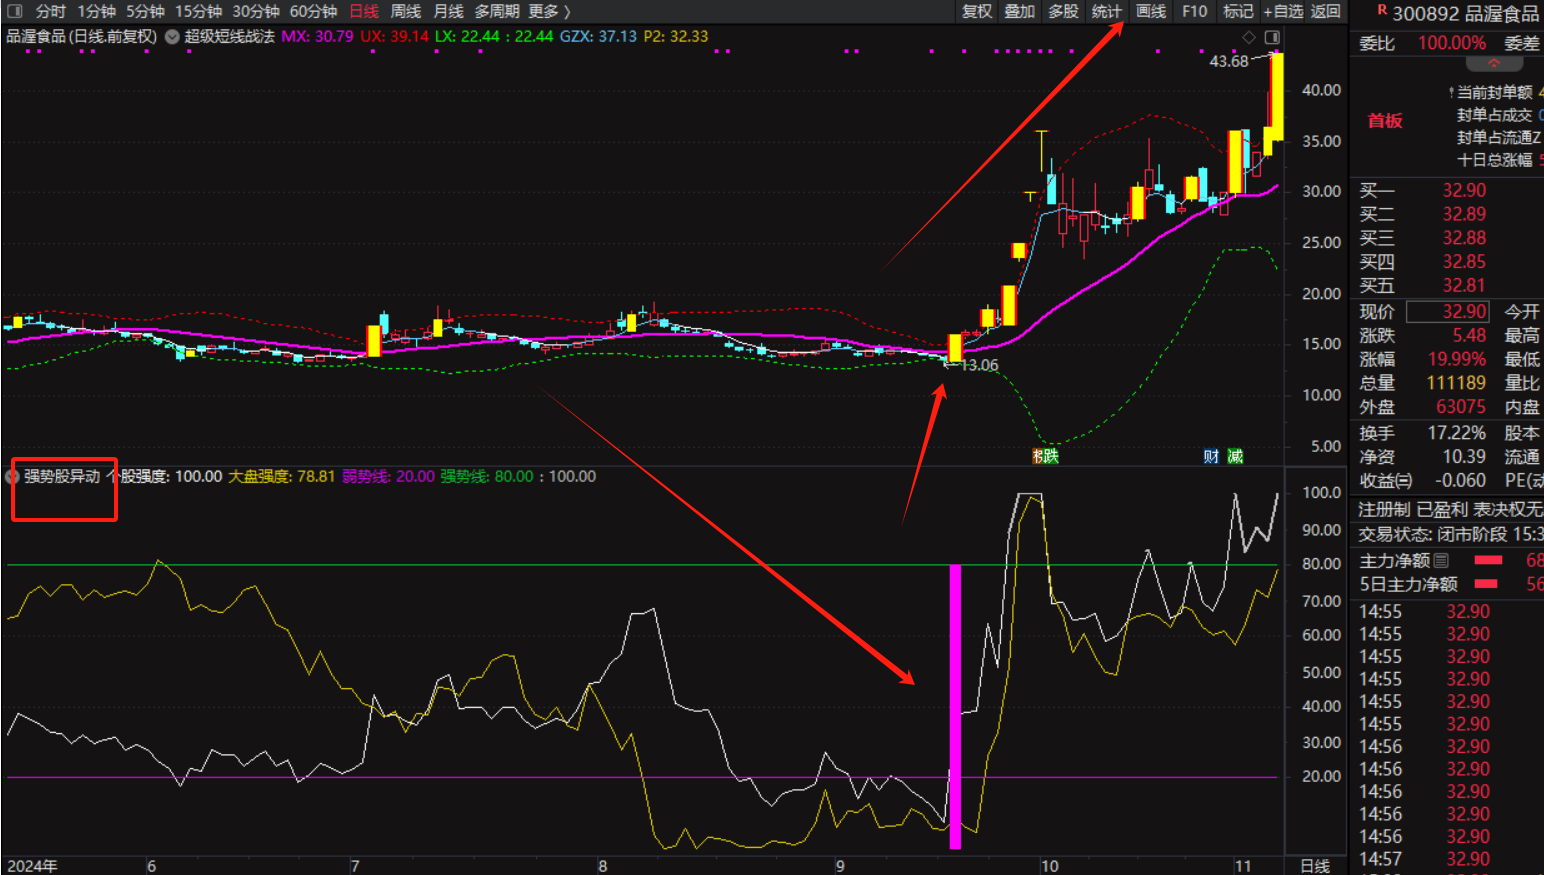1544x875 pixels.
Task: Toggle the 标记 marker option
Action: 1238,11
